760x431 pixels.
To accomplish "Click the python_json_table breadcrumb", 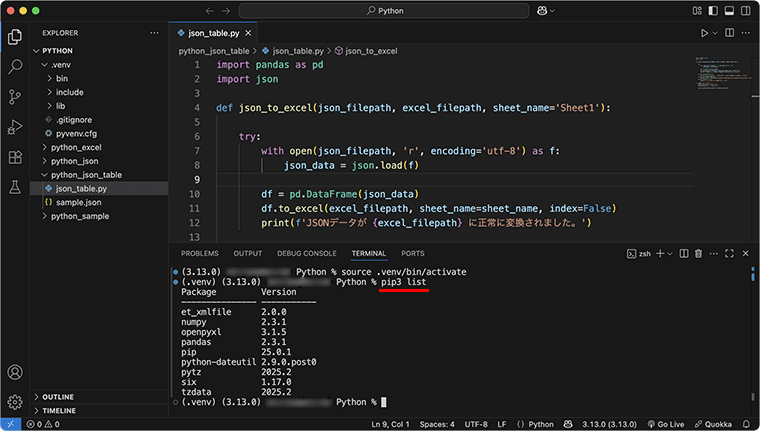I will 214,51.
